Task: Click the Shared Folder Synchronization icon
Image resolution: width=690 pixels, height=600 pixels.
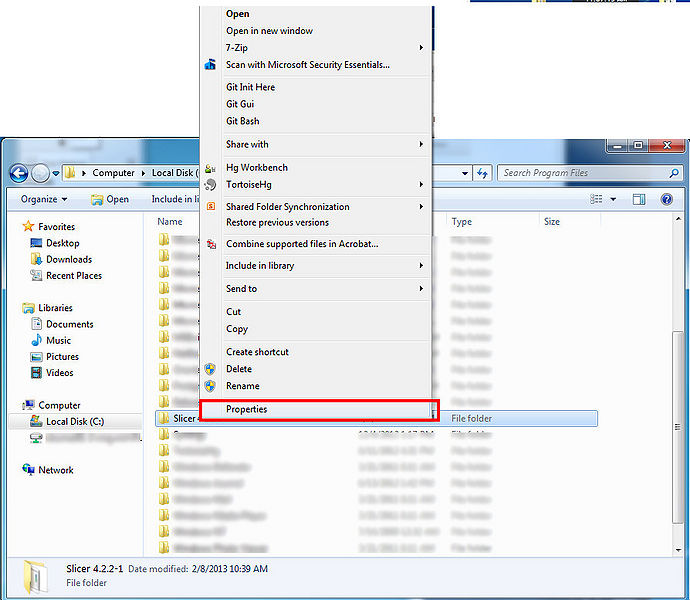Action: point(210,207)
